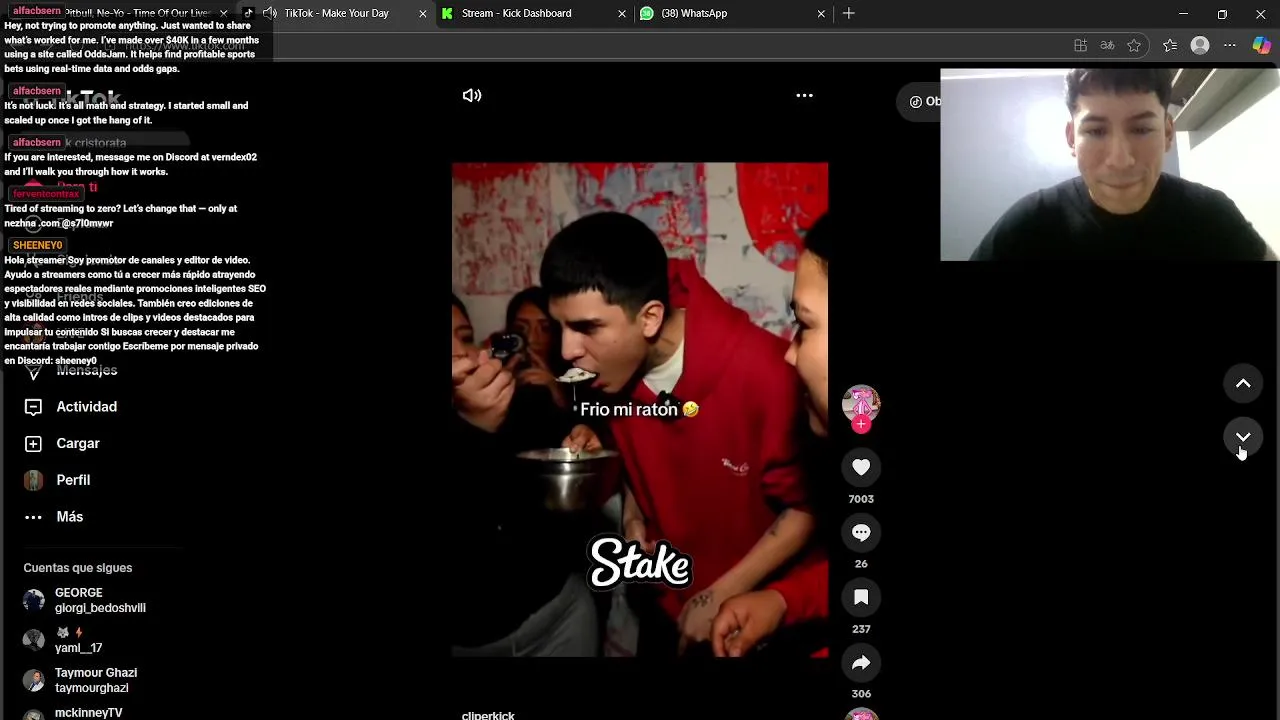Image resolution: width=1280 pixels, height=720 pixels.
Task: Click the 306 shares count
Action: 861,694
